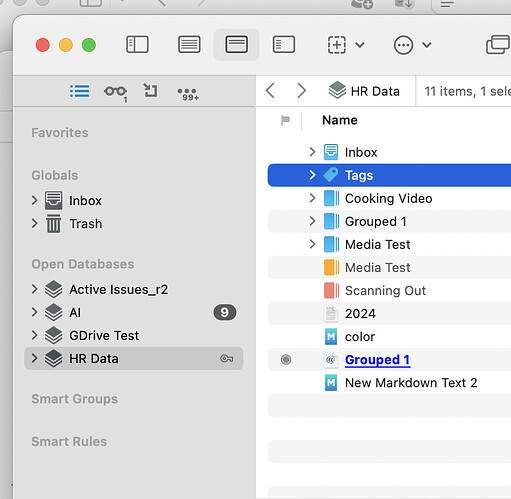This screenshot has width=511, height=499.
Task: Expand the Cooking Video group
Action: pyautogui.click(x=312, y=198)
